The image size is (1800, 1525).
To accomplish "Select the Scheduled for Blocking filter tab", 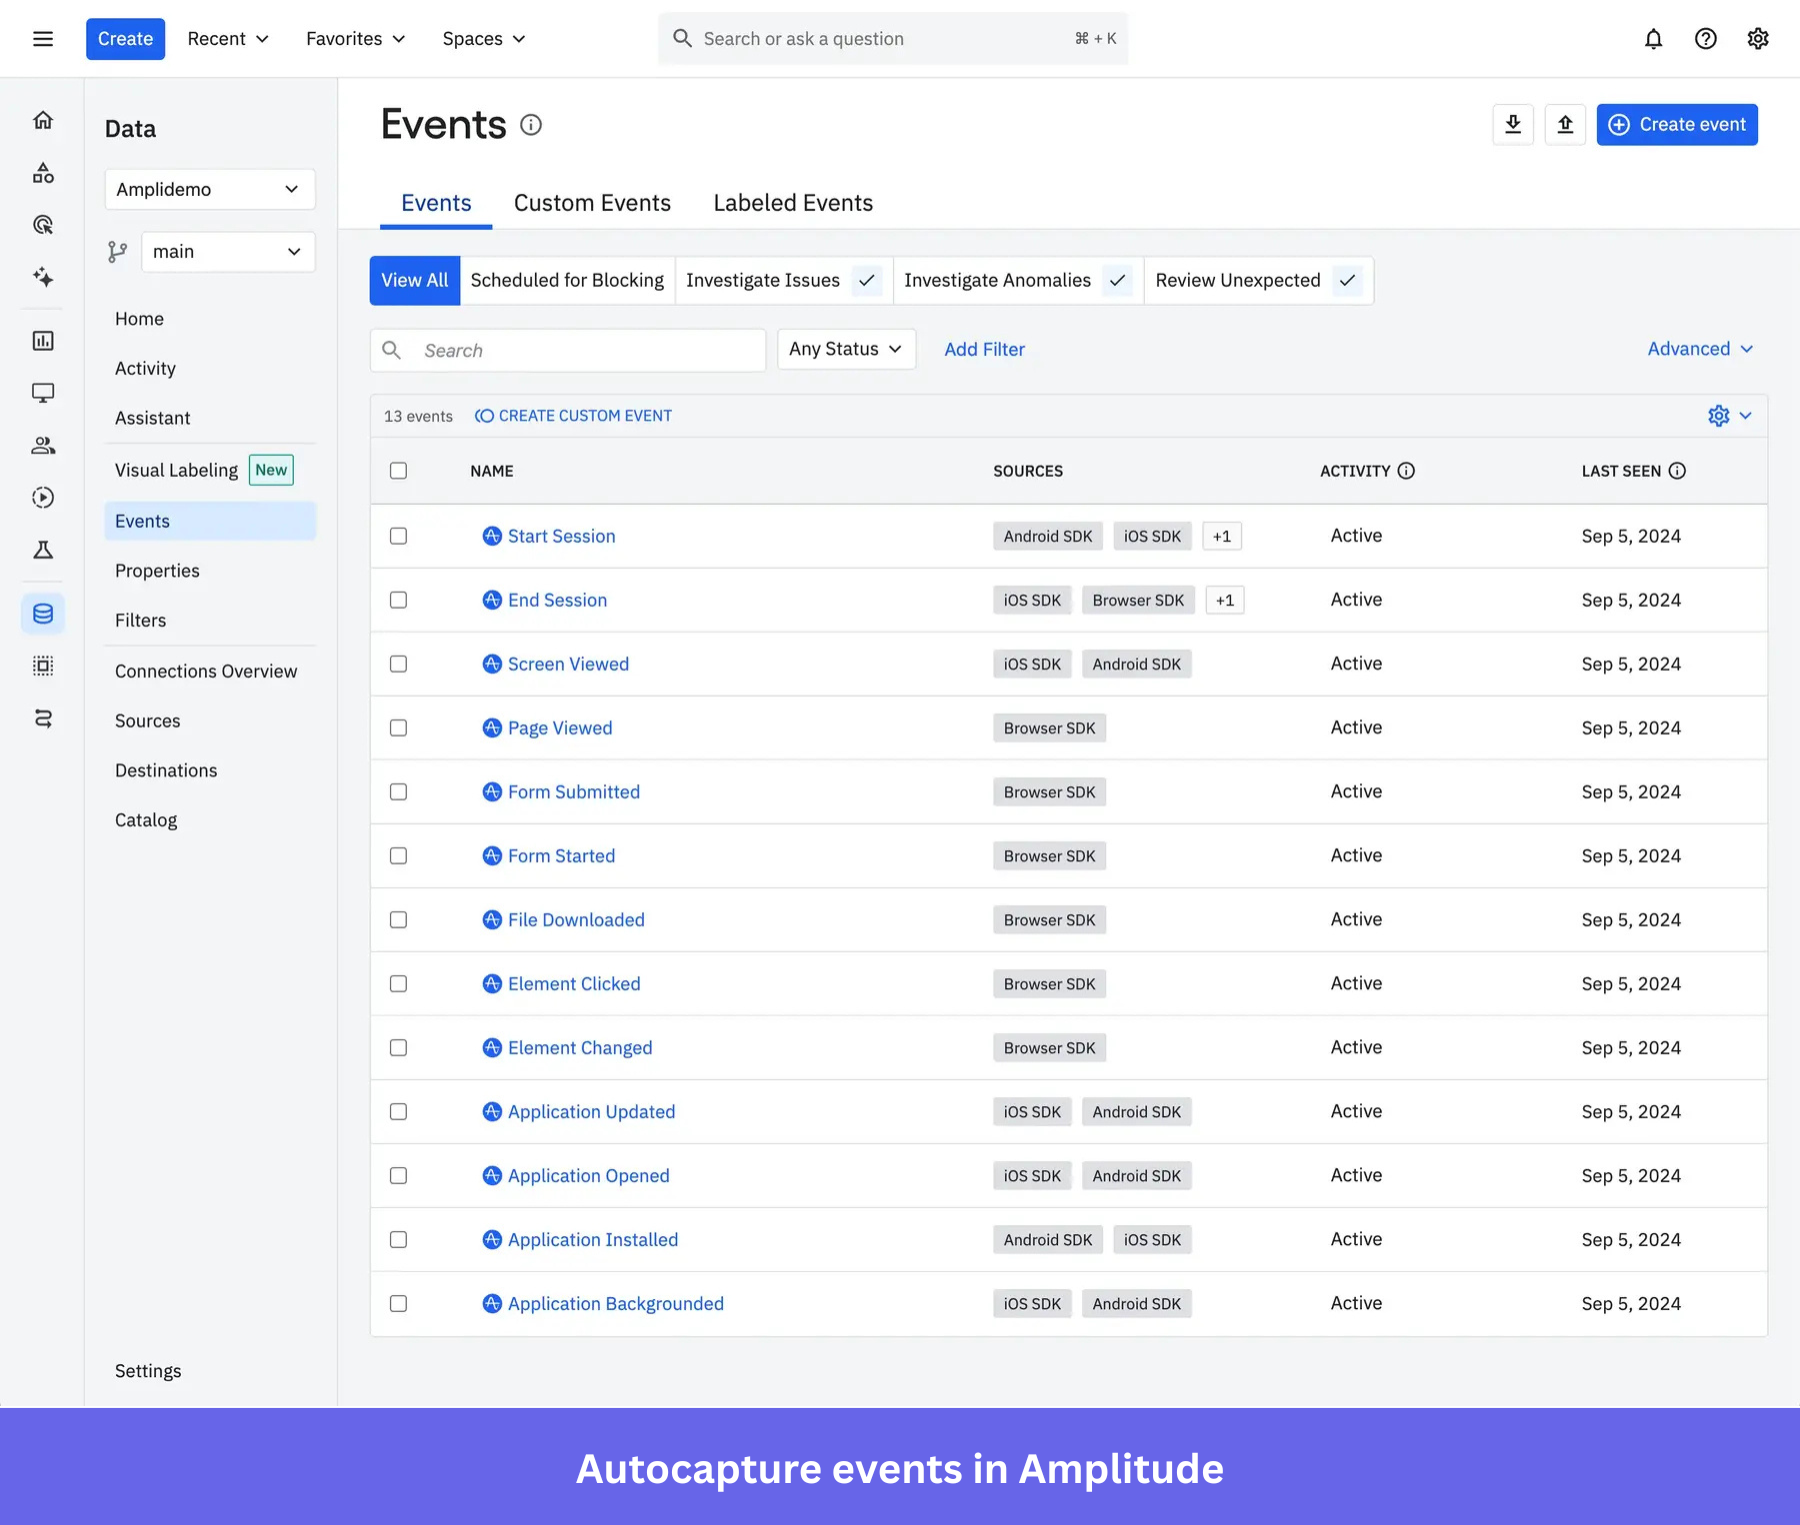I will click(x=567, y=281).
